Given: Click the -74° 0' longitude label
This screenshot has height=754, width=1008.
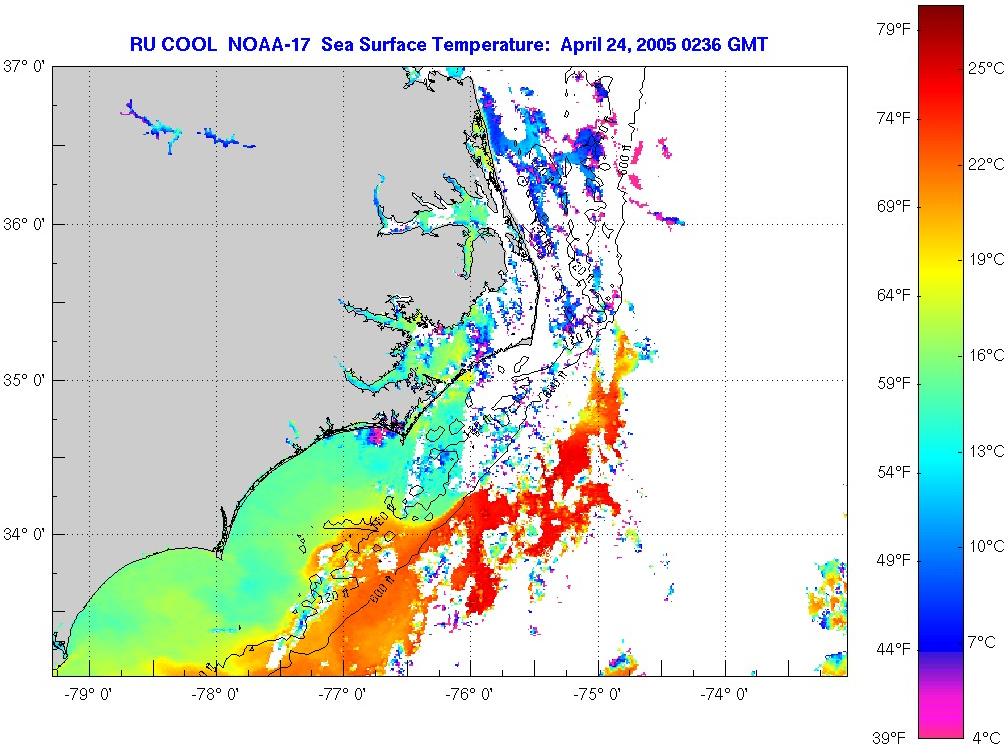Looking at the screenshot, I should pos(725,694).
